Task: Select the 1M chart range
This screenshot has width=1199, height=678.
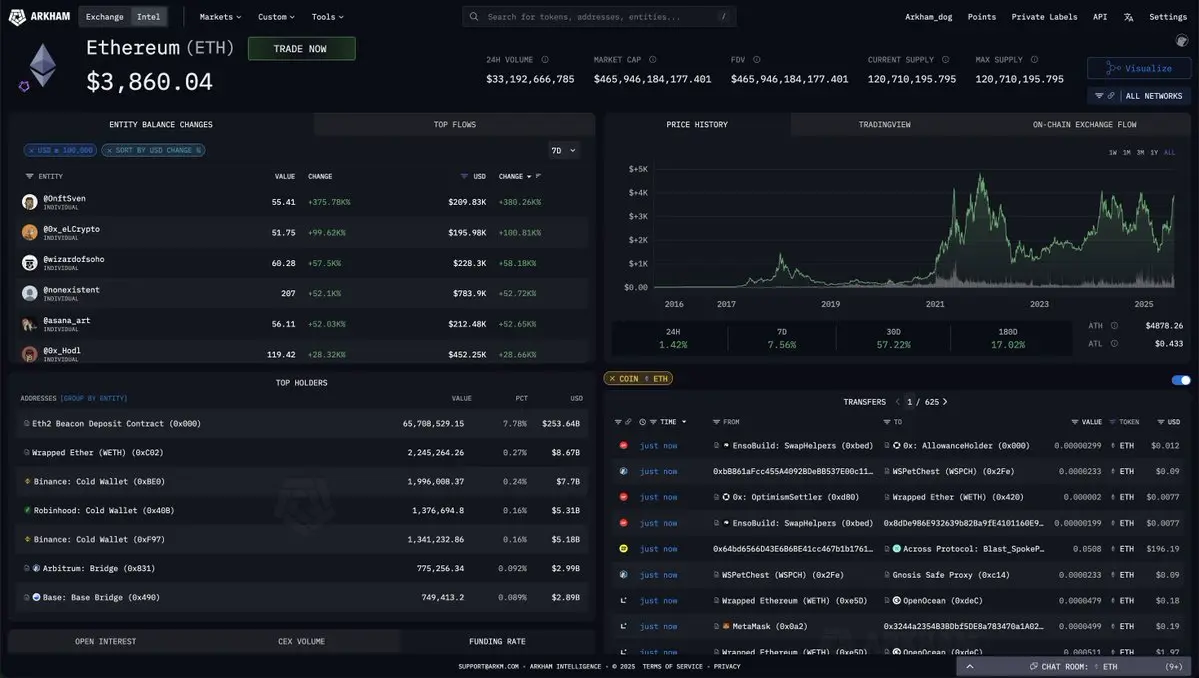Action: [1126, 153]
